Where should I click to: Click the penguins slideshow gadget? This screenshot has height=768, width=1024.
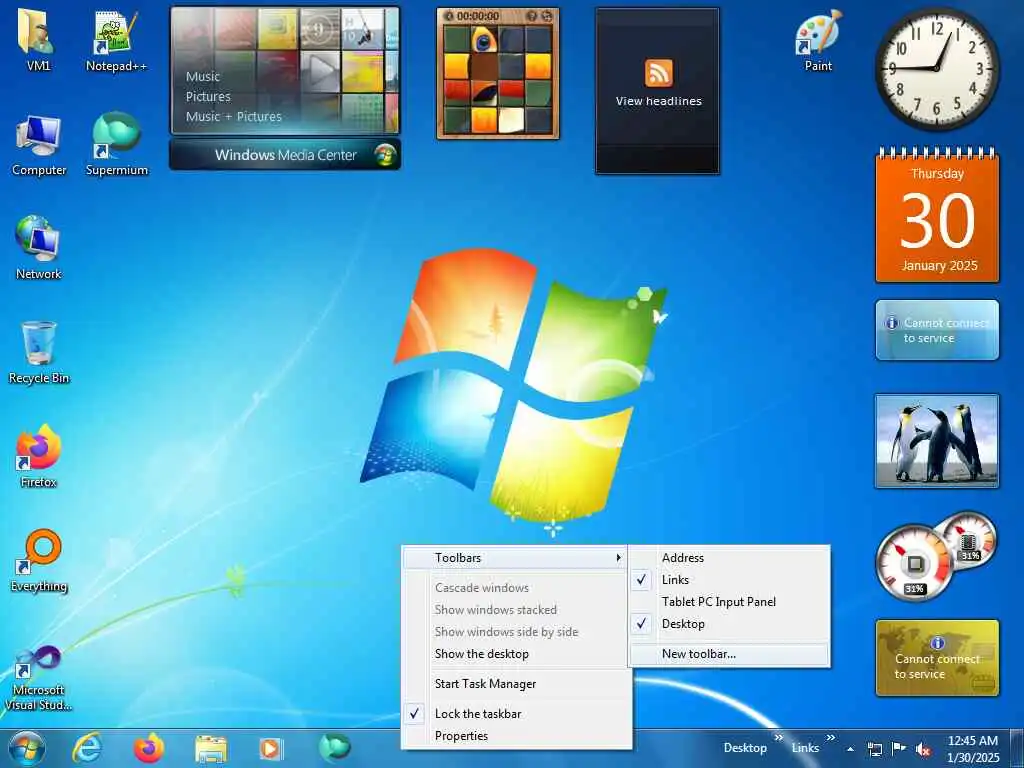tap(936, 441)
